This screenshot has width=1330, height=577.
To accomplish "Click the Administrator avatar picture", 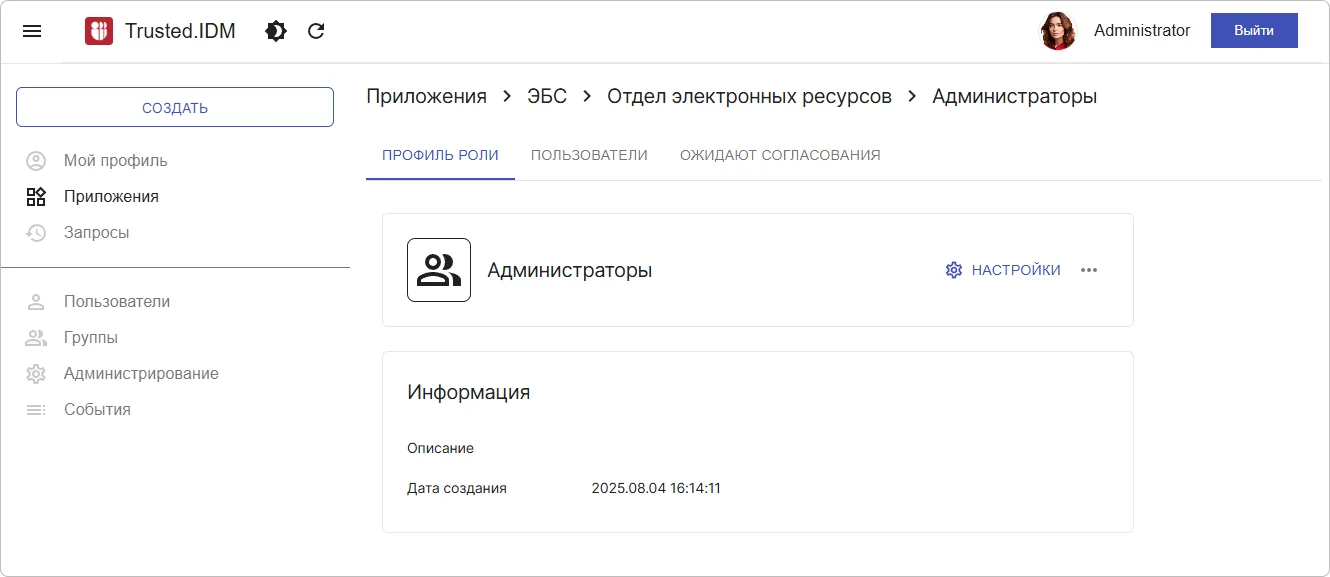I will point(1058,31).
